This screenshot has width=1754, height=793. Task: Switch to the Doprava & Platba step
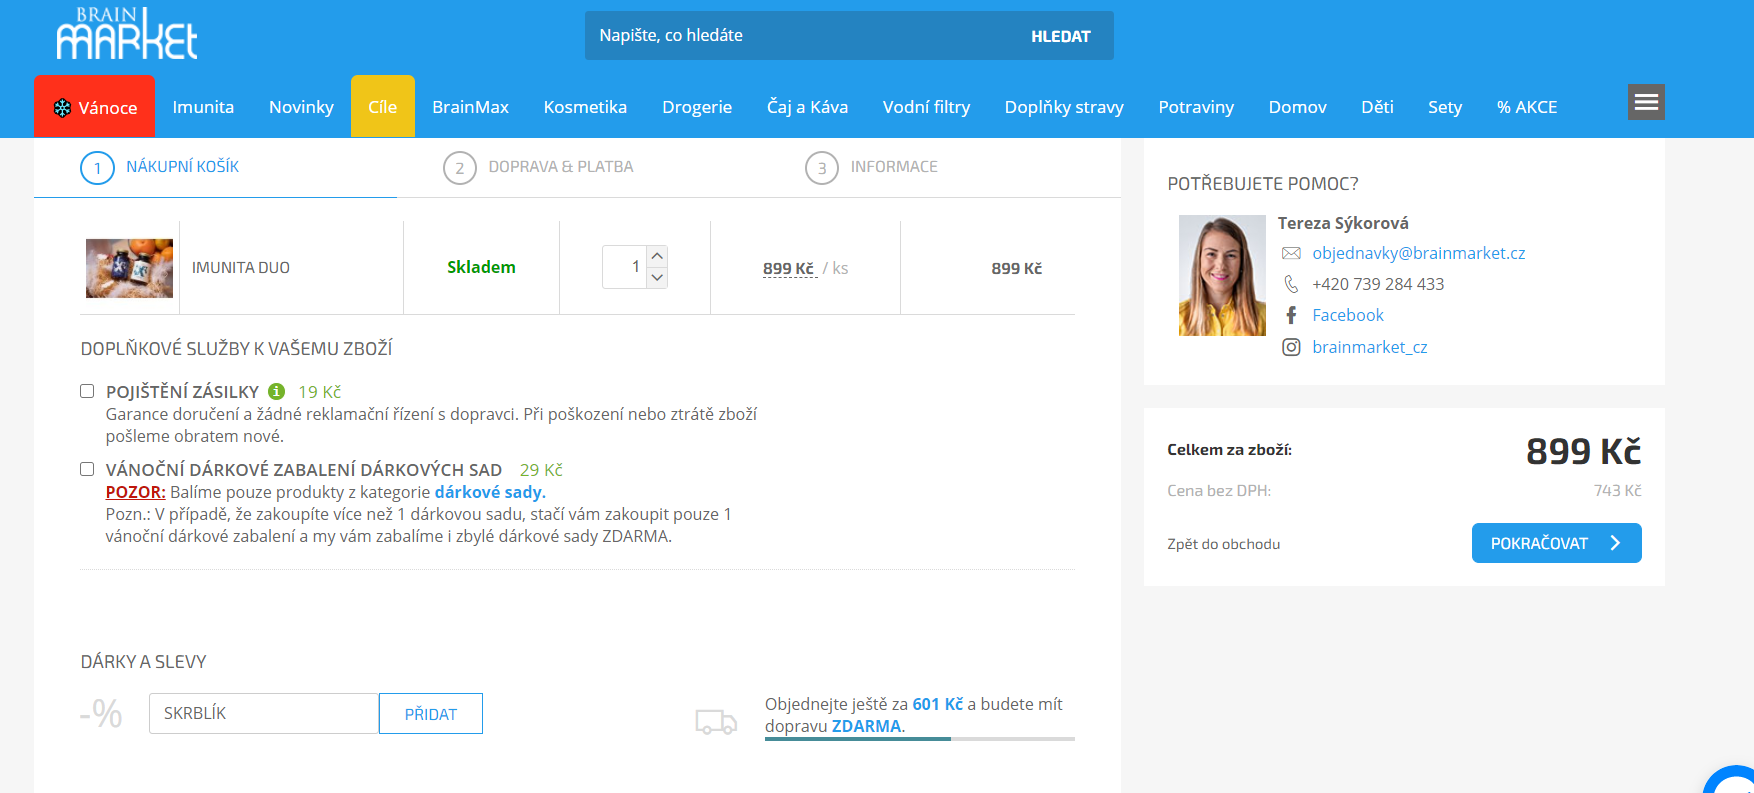[x=560, y=167]
